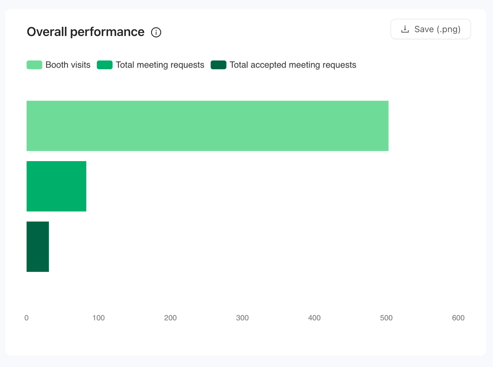Toggle Total meeting requests legend swatch

(x=105, y=65)
